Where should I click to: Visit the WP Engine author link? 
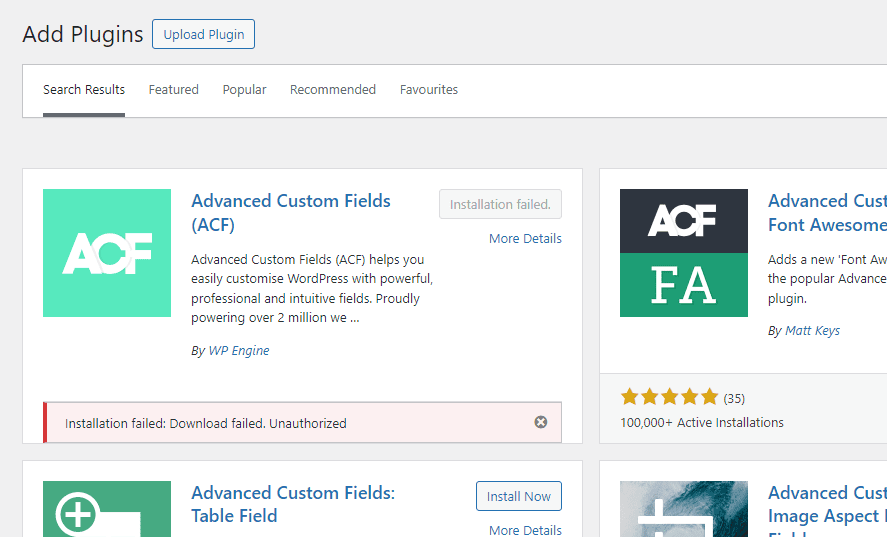click(x=239, y=351)
